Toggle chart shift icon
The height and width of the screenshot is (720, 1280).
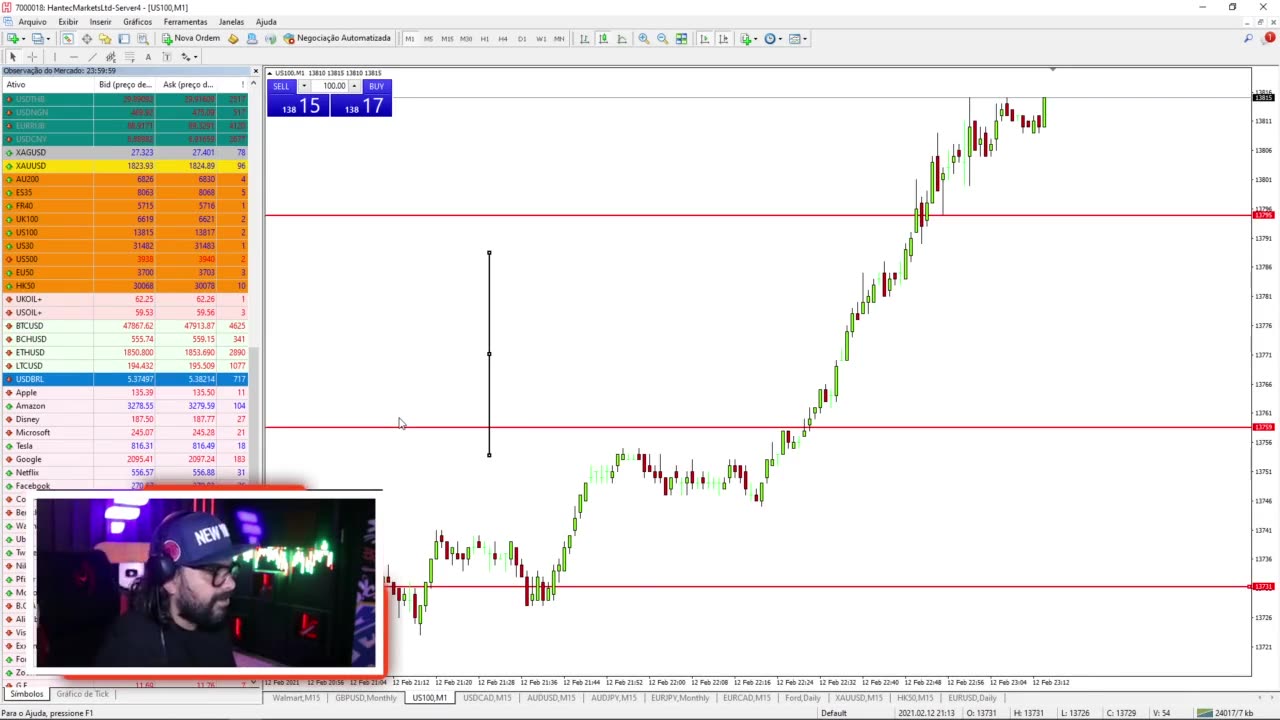724,39
